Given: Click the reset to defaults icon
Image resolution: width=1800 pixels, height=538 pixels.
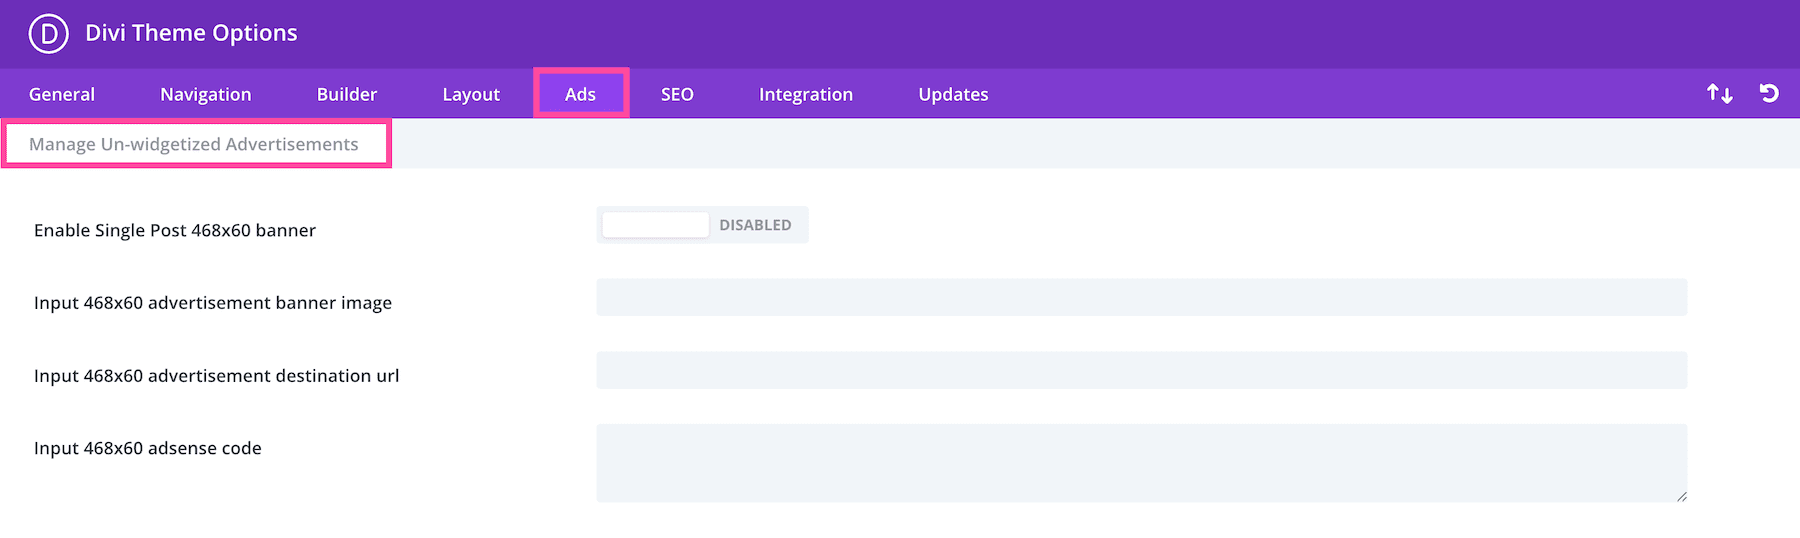Looking at the screenshot, I should point(1769,93).
